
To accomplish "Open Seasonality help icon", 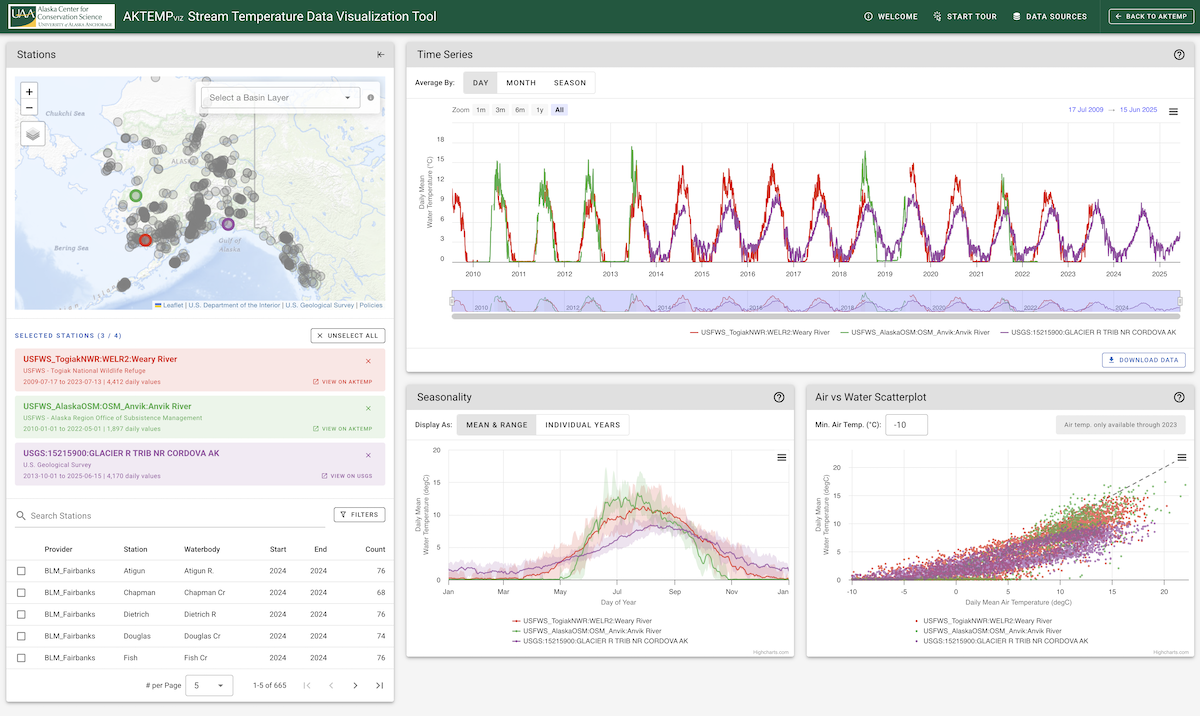I will 778,397.
